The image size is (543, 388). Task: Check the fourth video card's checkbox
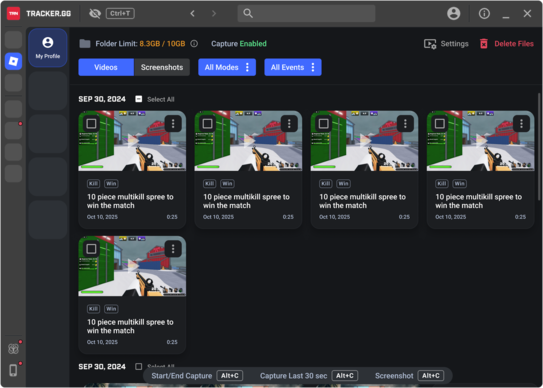tap(439, 124)
